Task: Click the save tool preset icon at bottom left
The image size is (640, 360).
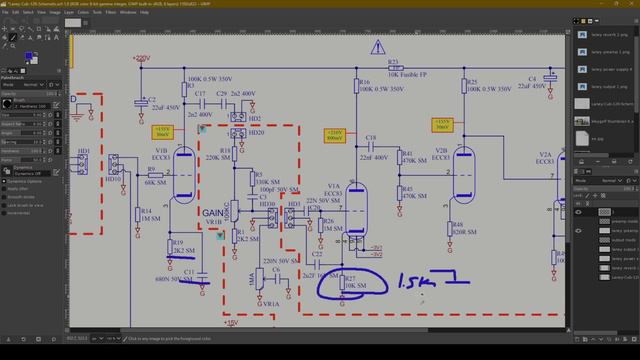Action: (8, 339)
